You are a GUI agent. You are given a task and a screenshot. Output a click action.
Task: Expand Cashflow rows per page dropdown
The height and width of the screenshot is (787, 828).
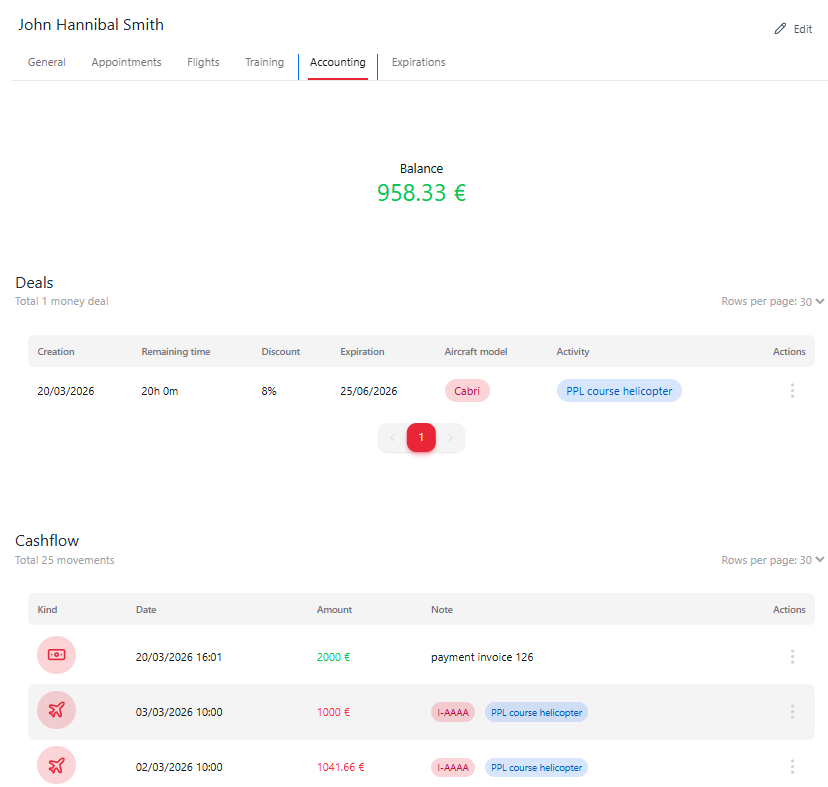pyautogui.click(x=819, y=560)
